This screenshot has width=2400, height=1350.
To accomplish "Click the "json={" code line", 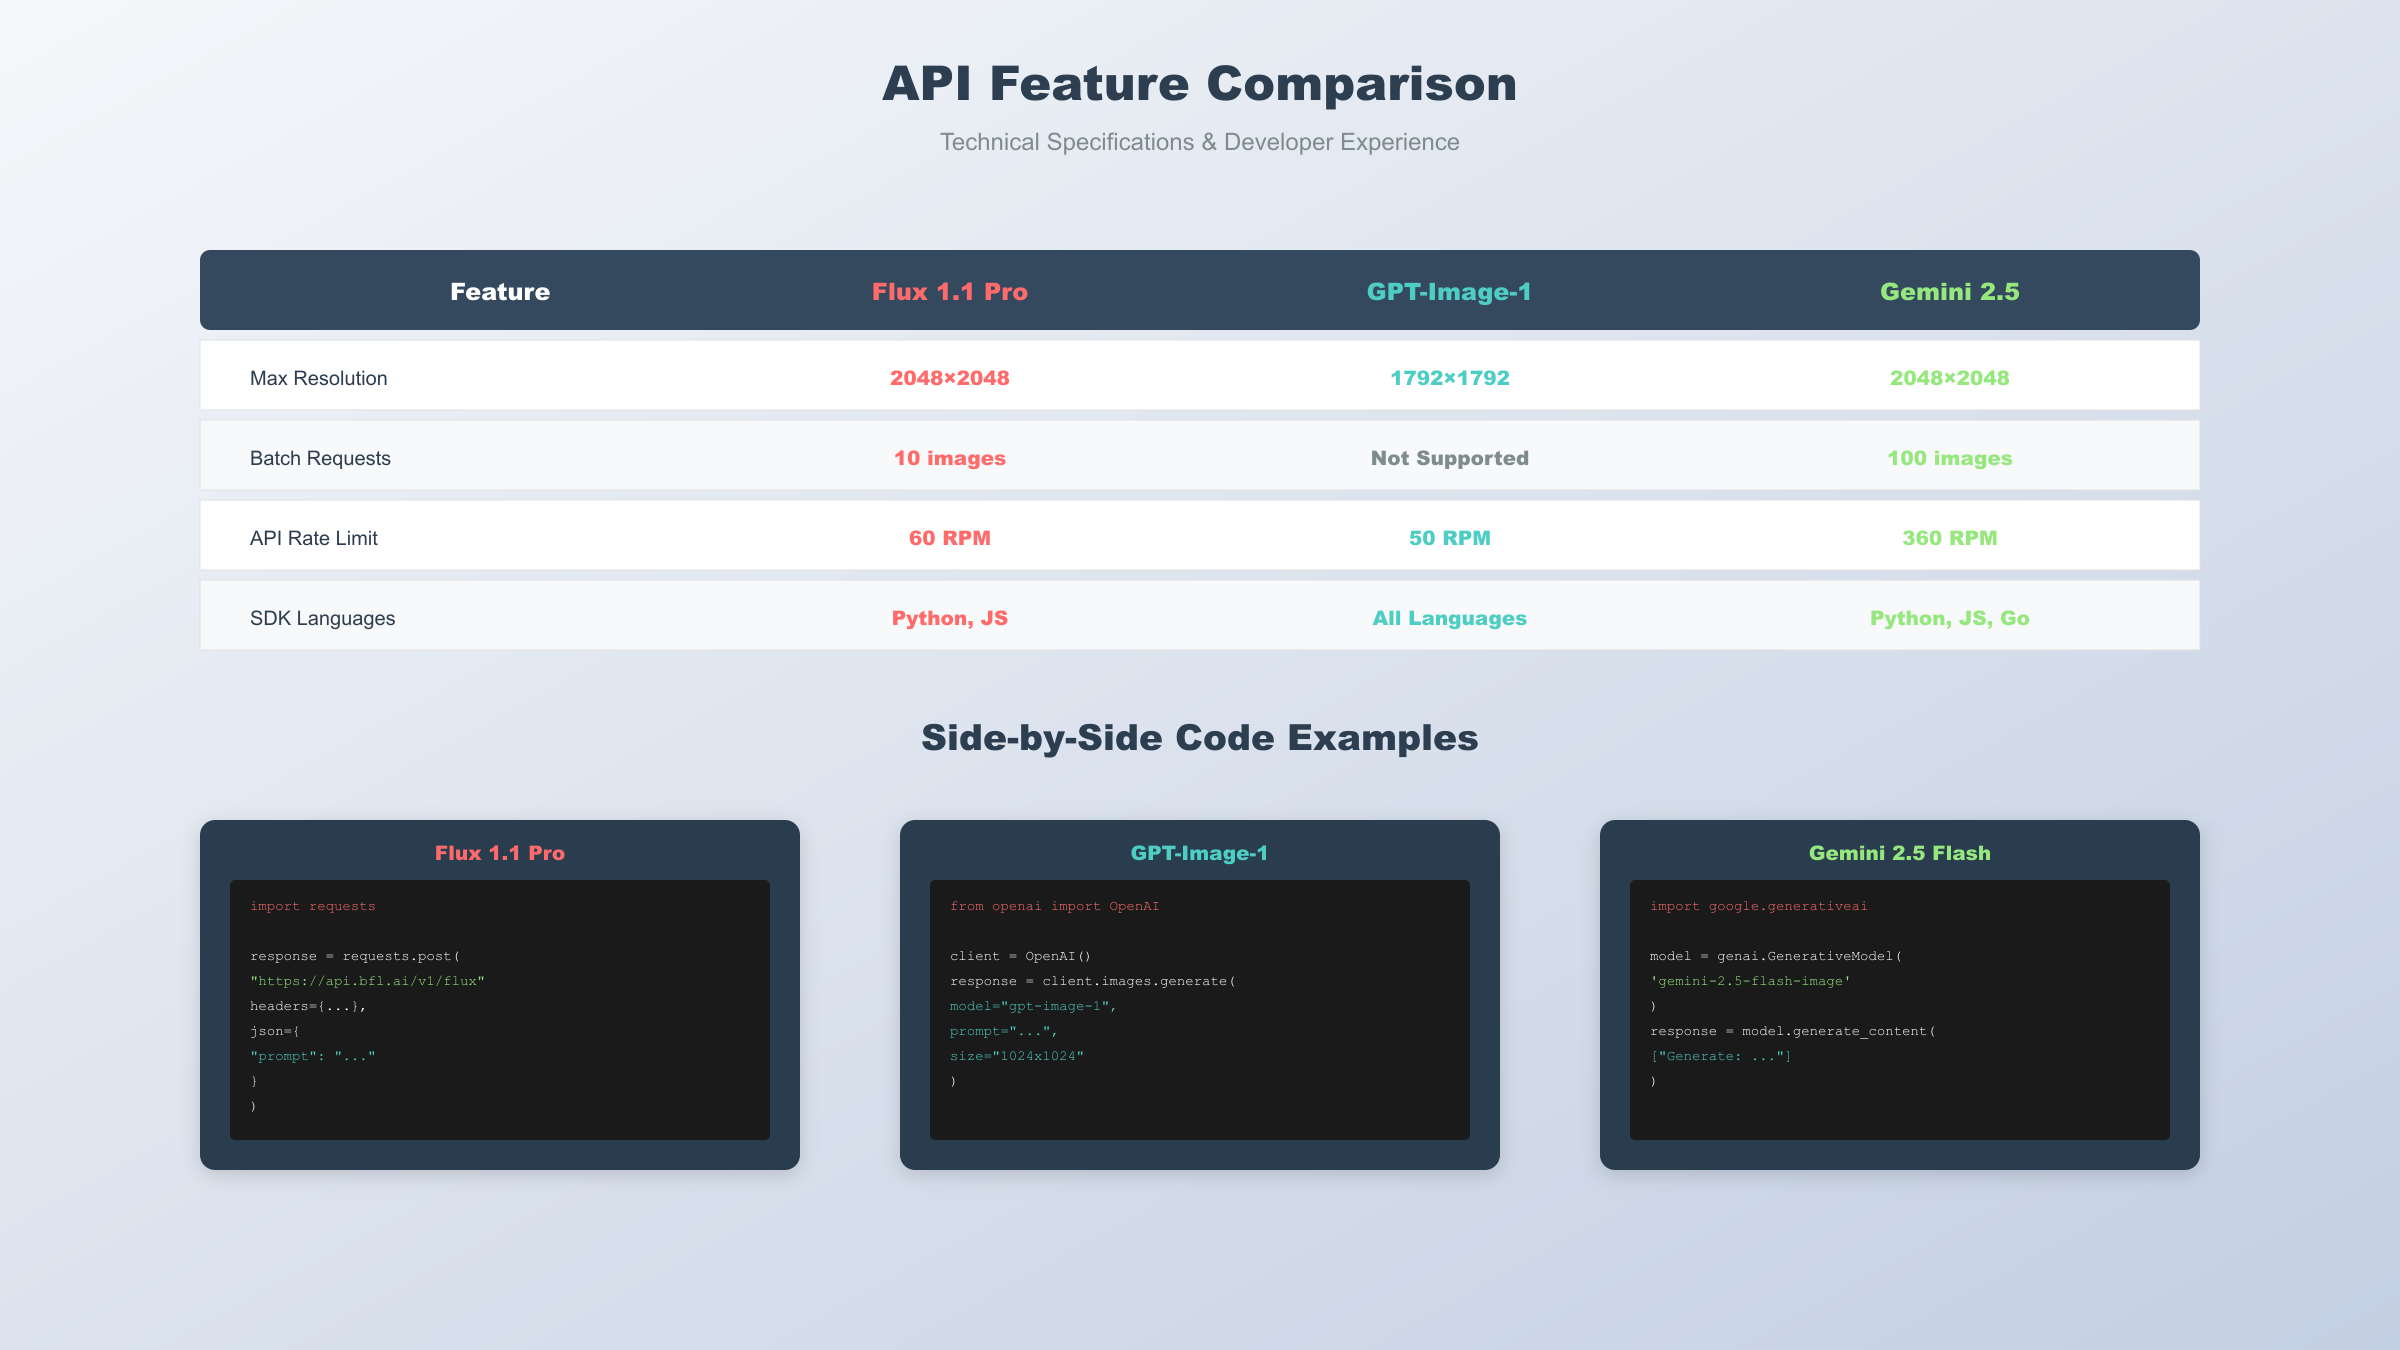I will (x=275, y=1031).
